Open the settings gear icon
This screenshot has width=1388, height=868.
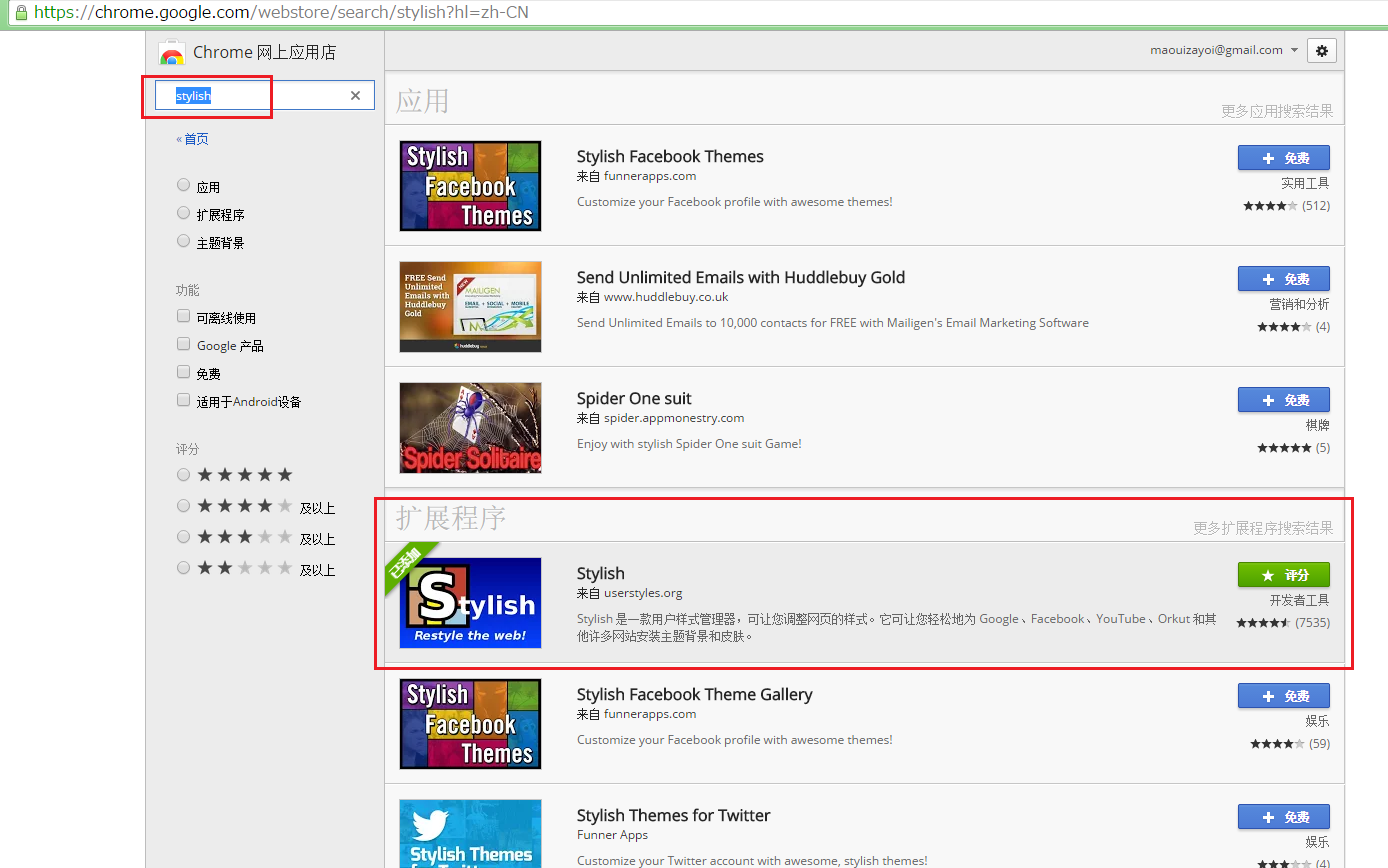pos(1322,51)
